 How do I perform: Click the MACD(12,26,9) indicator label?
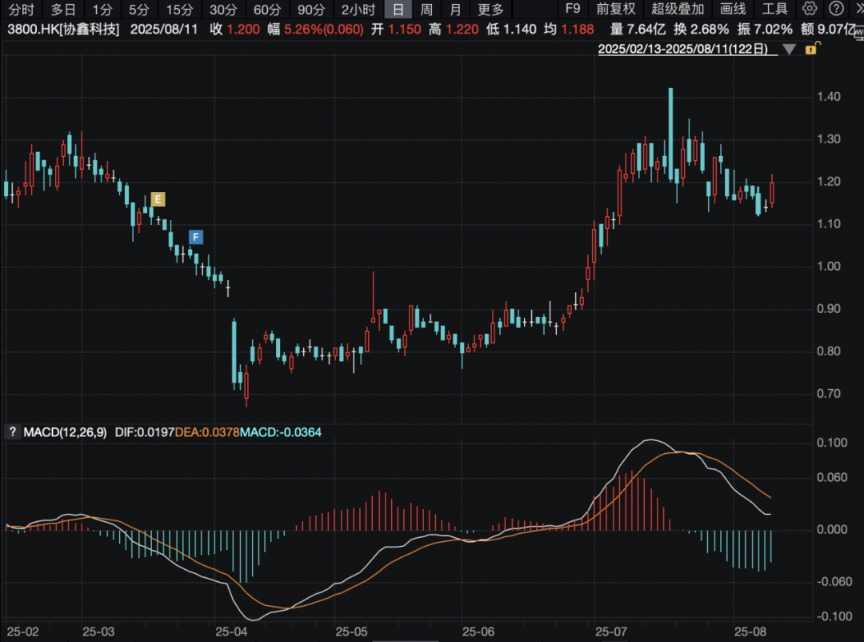[x=62, y=432]
